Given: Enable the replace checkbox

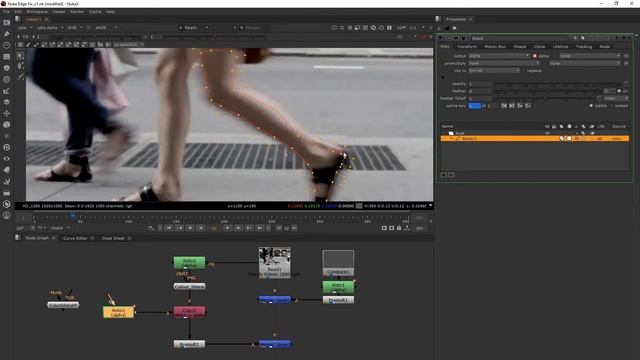Looking at the screenshot, I should [524, 71].
